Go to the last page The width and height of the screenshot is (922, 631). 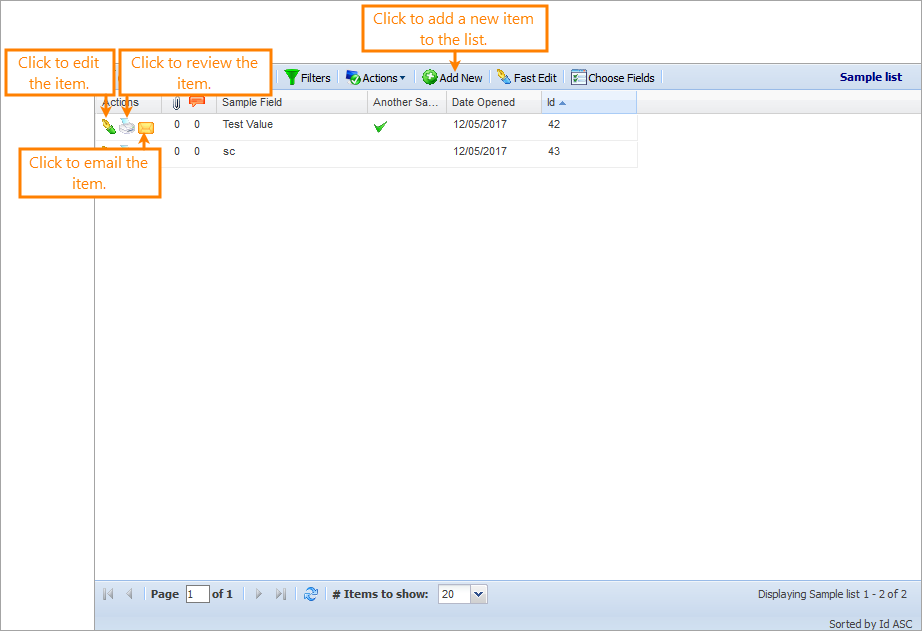tap(280, 594)
